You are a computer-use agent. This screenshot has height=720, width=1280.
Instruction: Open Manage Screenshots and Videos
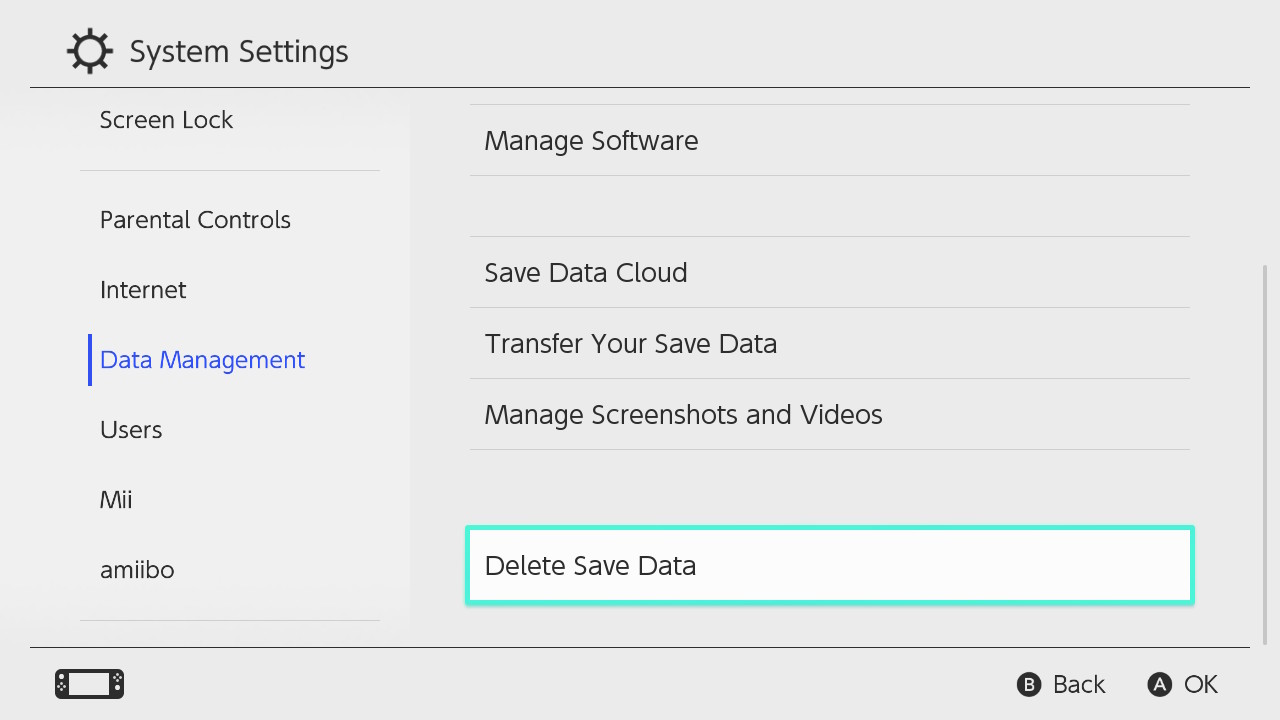[x=683, y=414]
